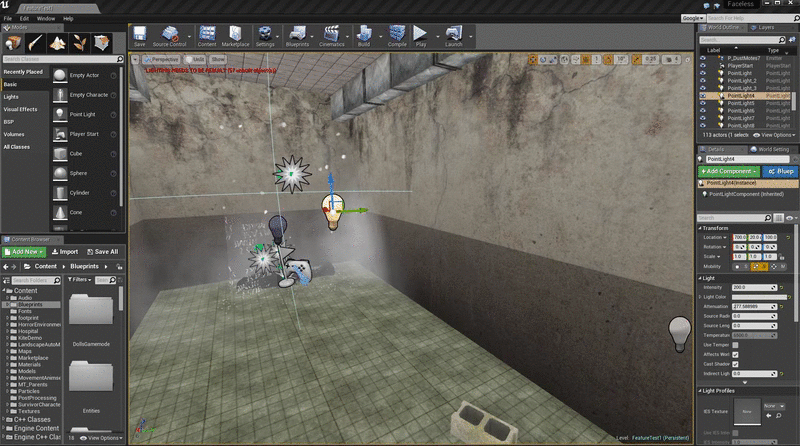Open the Filters dropdown in Content Browser
The height and width of the screenshot is (446, 800).
[x=79, y=280]
